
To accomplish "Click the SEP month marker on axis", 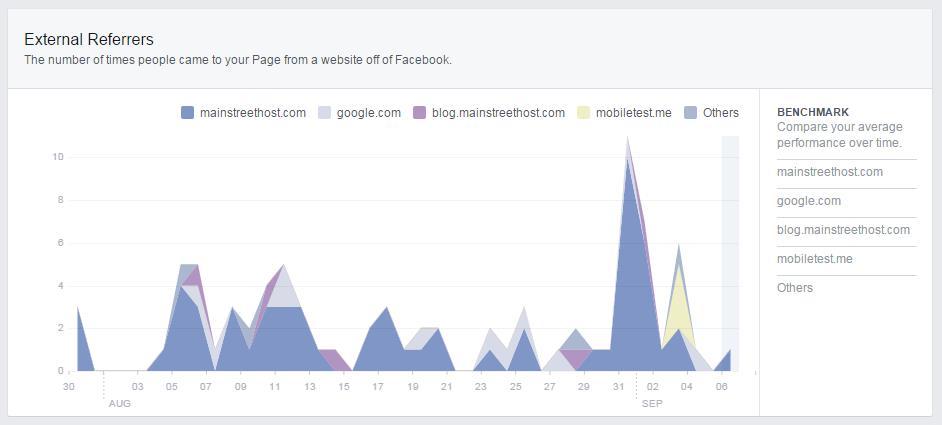I will pyautogui.click(x=651, y=404).
